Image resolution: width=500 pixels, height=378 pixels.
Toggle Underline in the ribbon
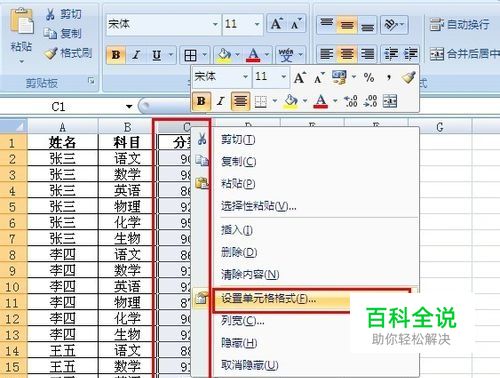coord(156,54)
